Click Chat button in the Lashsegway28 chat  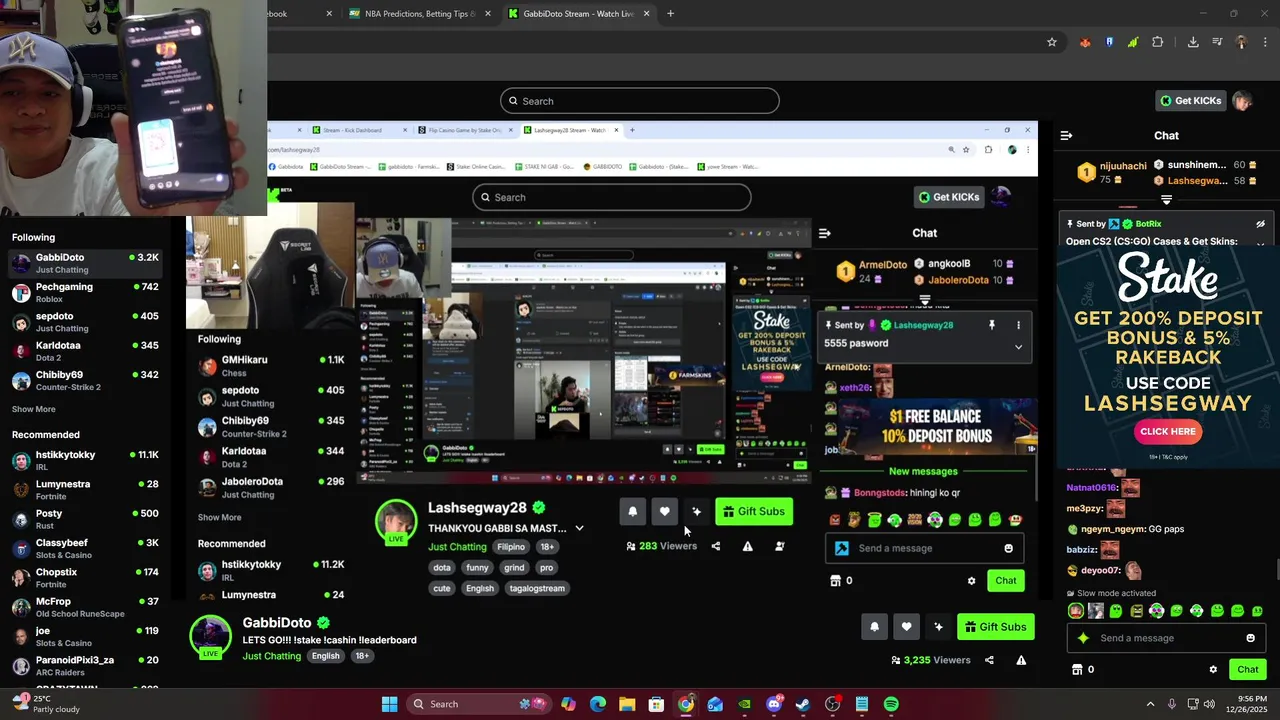(x=1005, y=580)
